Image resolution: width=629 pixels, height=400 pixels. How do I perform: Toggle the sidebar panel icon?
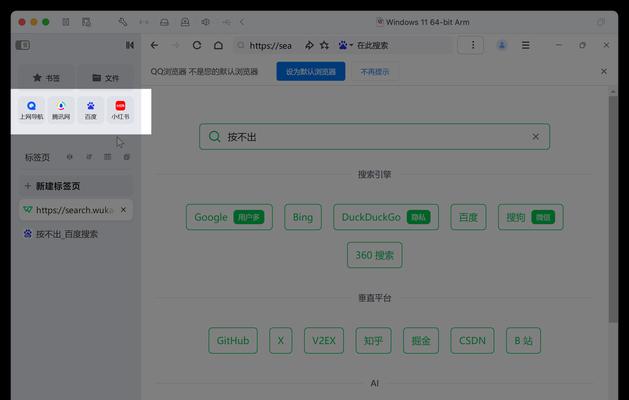point(23,45)
